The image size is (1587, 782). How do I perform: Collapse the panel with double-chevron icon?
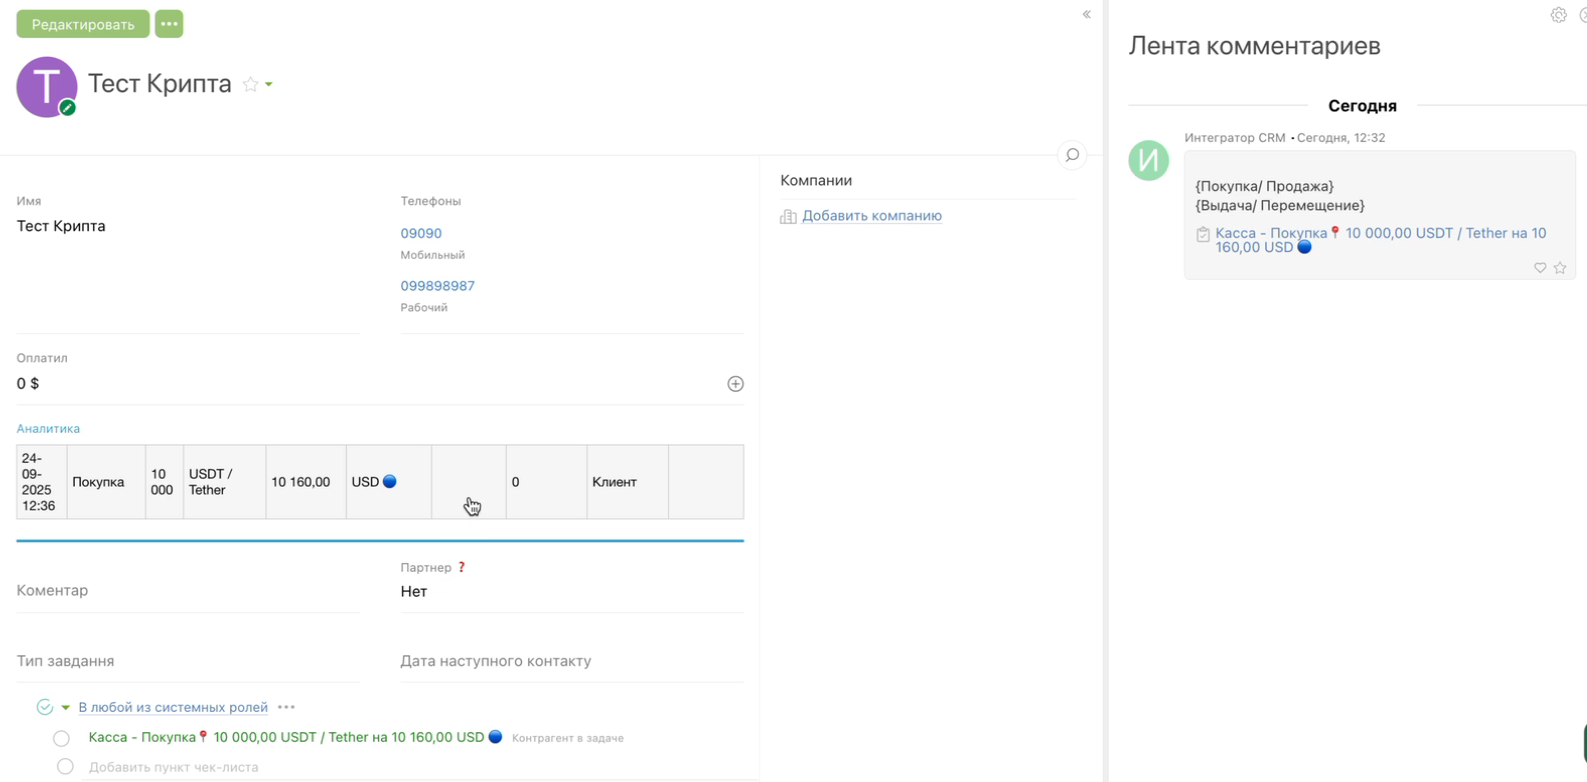tap(1086, 14)
